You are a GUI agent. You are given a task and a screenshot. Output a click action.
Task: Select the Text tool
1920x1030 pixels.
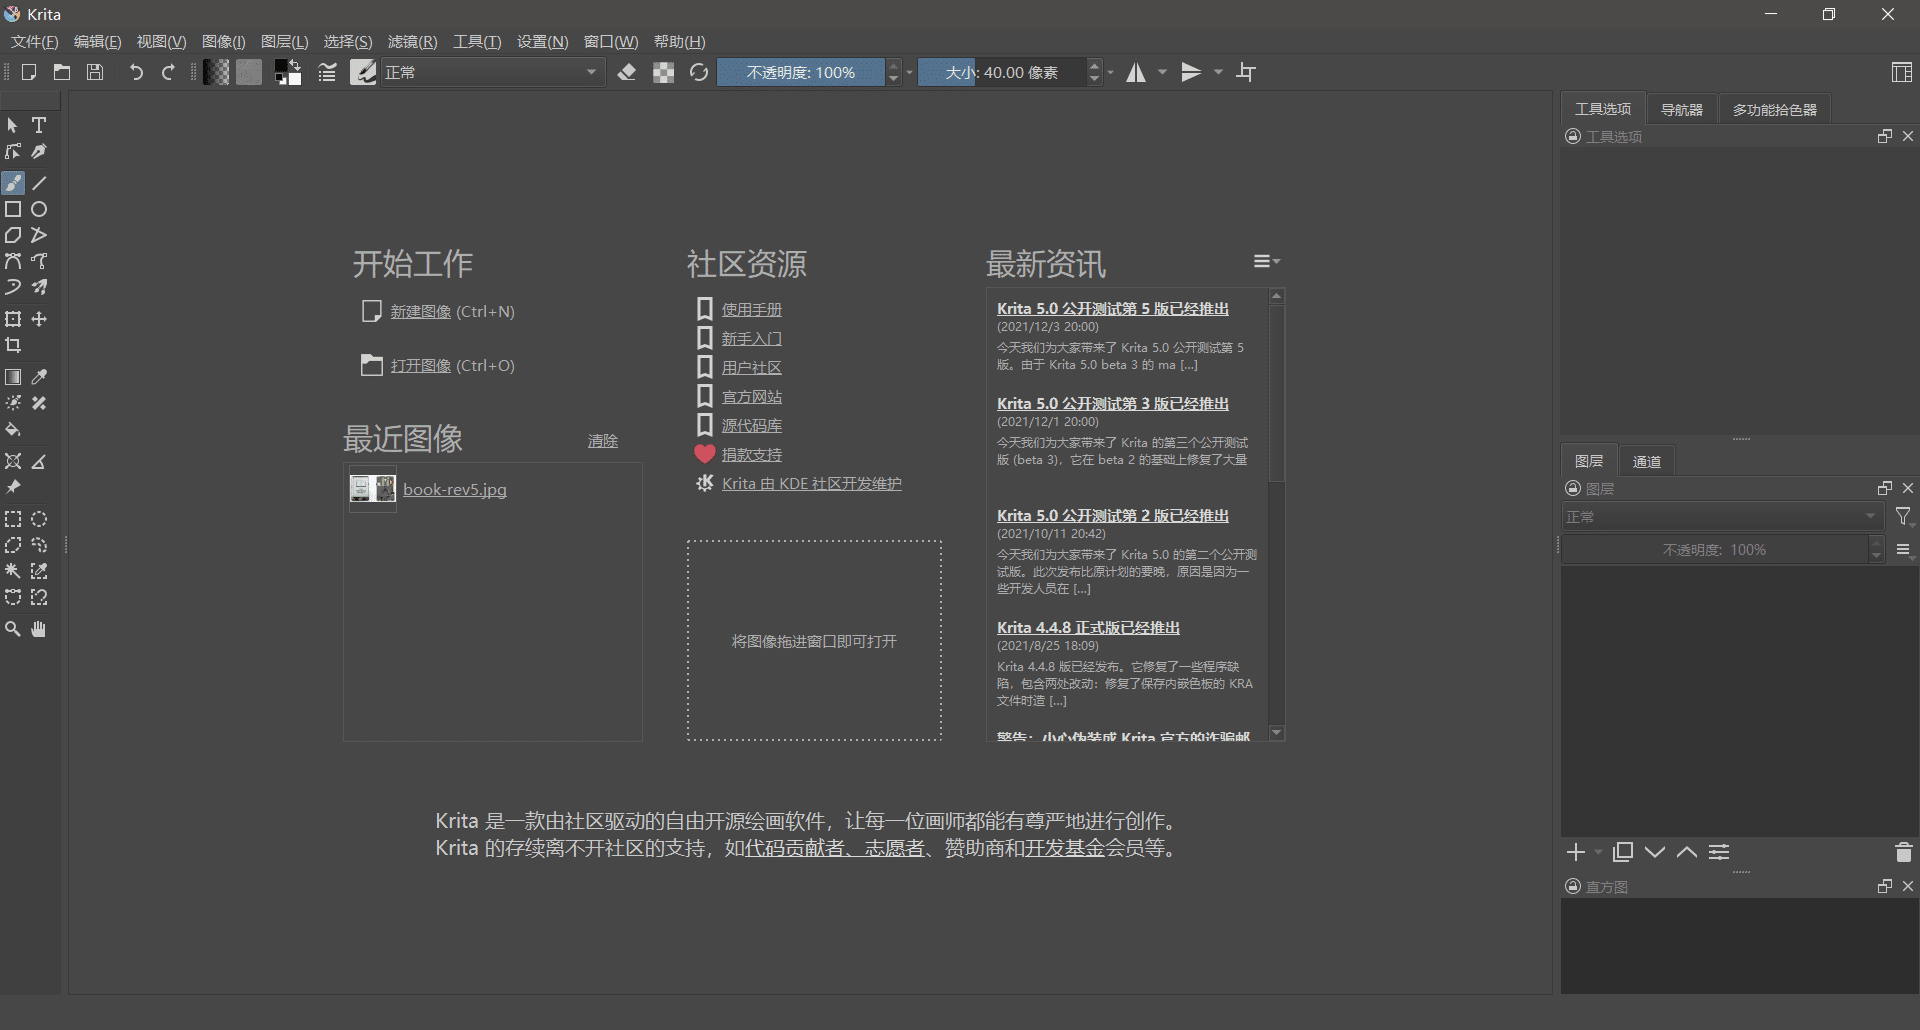point(39,125)
